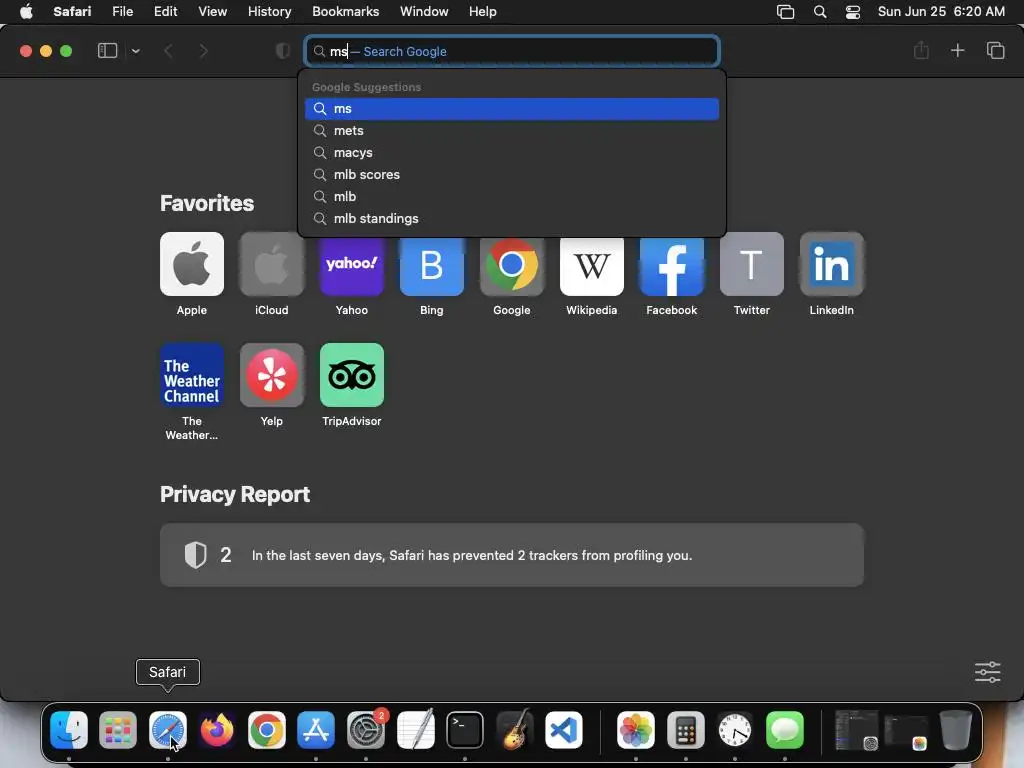Open Control Center in the menu bar
This screenshot has height=768, width=1024.
pos(852,12)
